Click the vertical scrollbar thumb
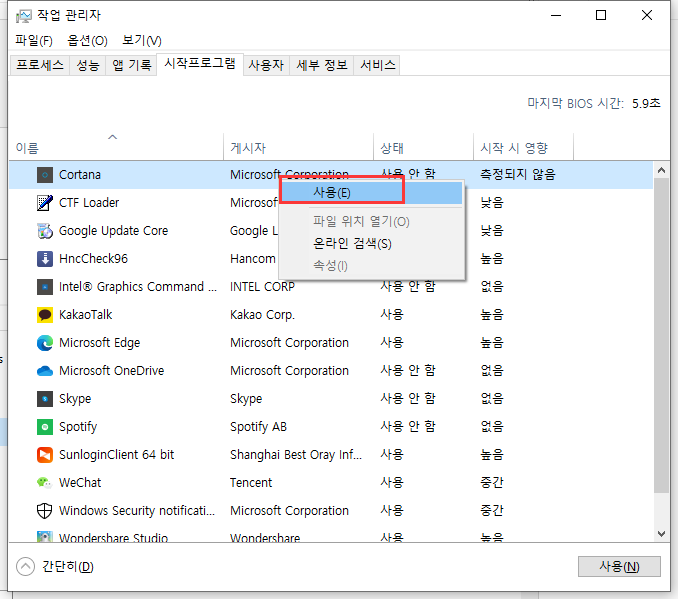The width and height of the screenshot is (678, 599). tap(661, 335)
